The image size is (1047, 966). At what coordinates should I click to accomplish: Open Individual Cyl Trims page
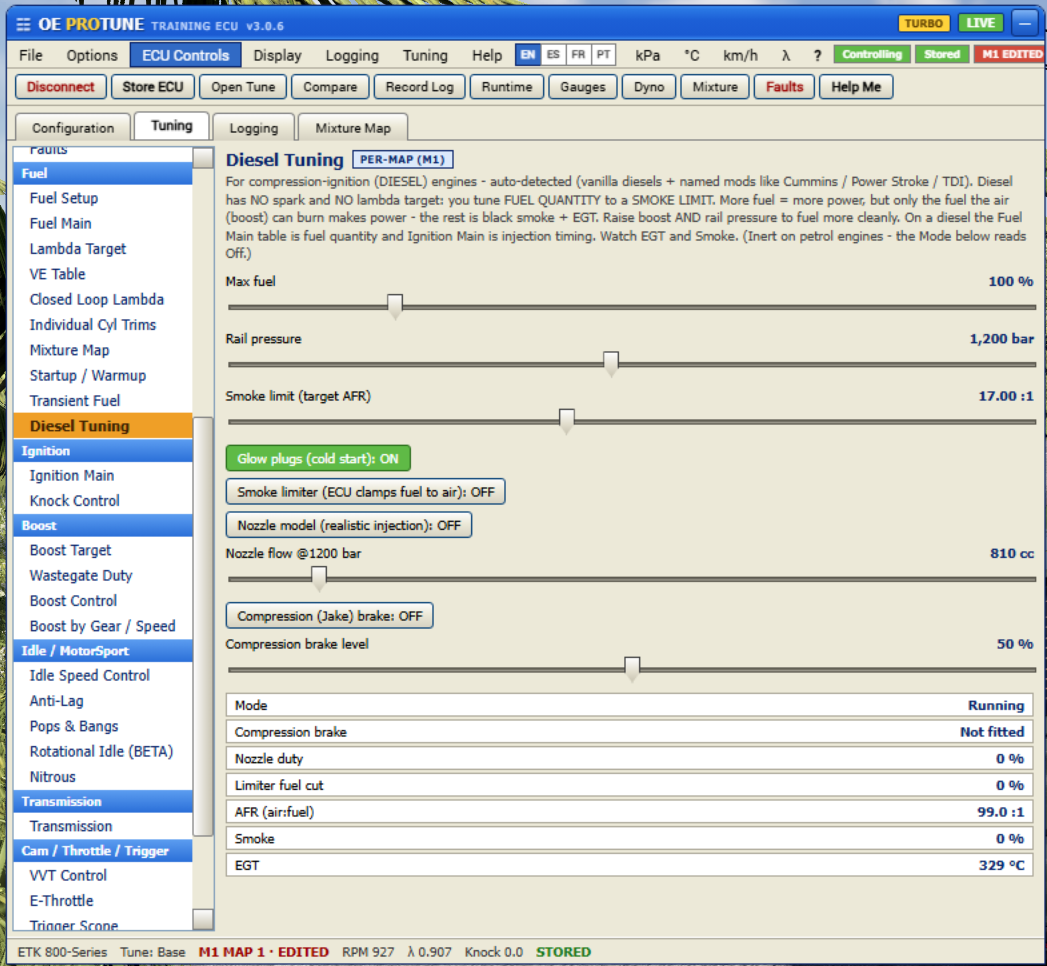point(103,325)
